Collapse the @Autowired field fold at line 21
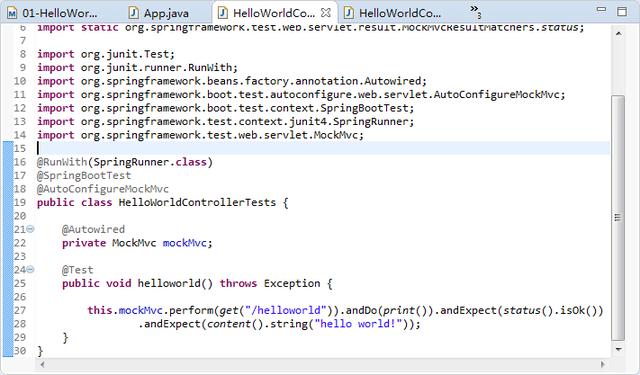The image size is (640, 375). [x=30, y=229]
